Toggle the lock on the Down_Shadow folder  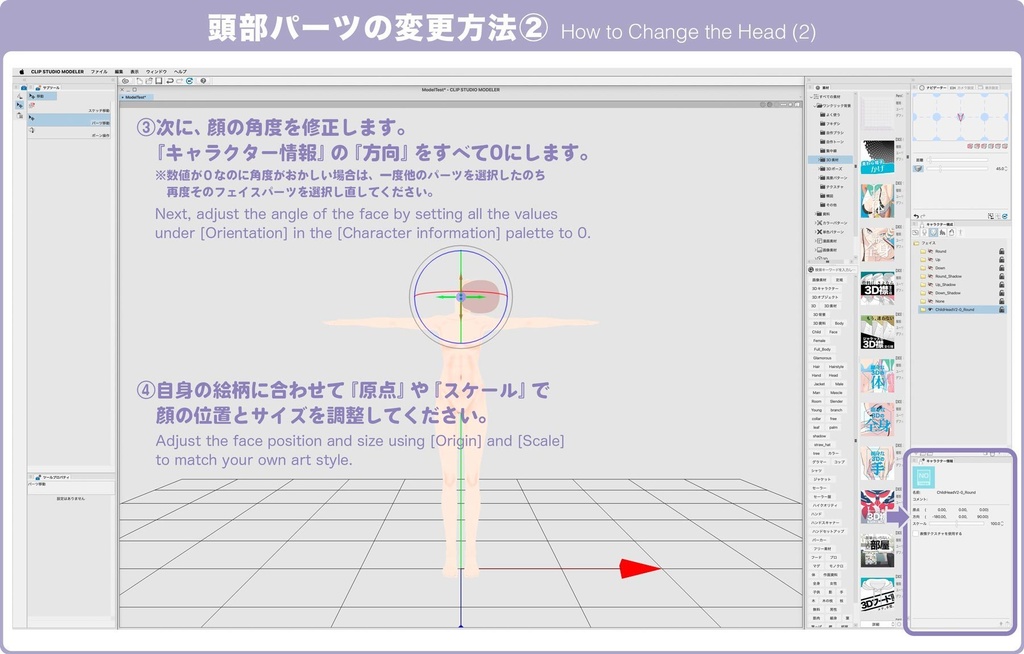pos(1000,295)
